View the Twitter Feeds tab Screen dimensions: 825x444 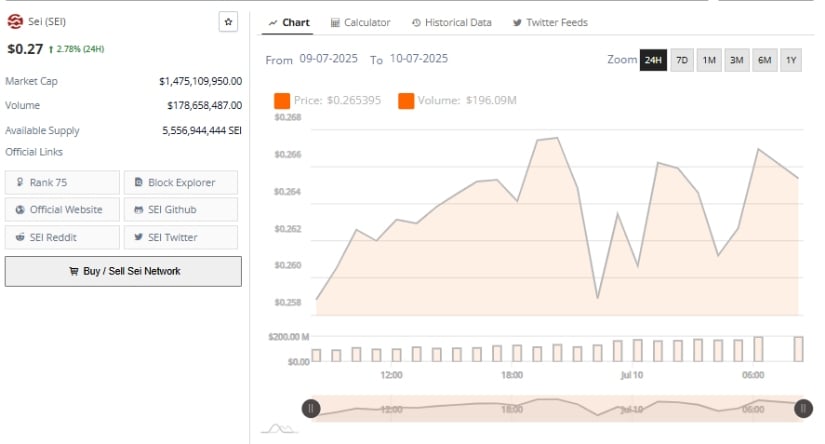[x=550, y=23]
